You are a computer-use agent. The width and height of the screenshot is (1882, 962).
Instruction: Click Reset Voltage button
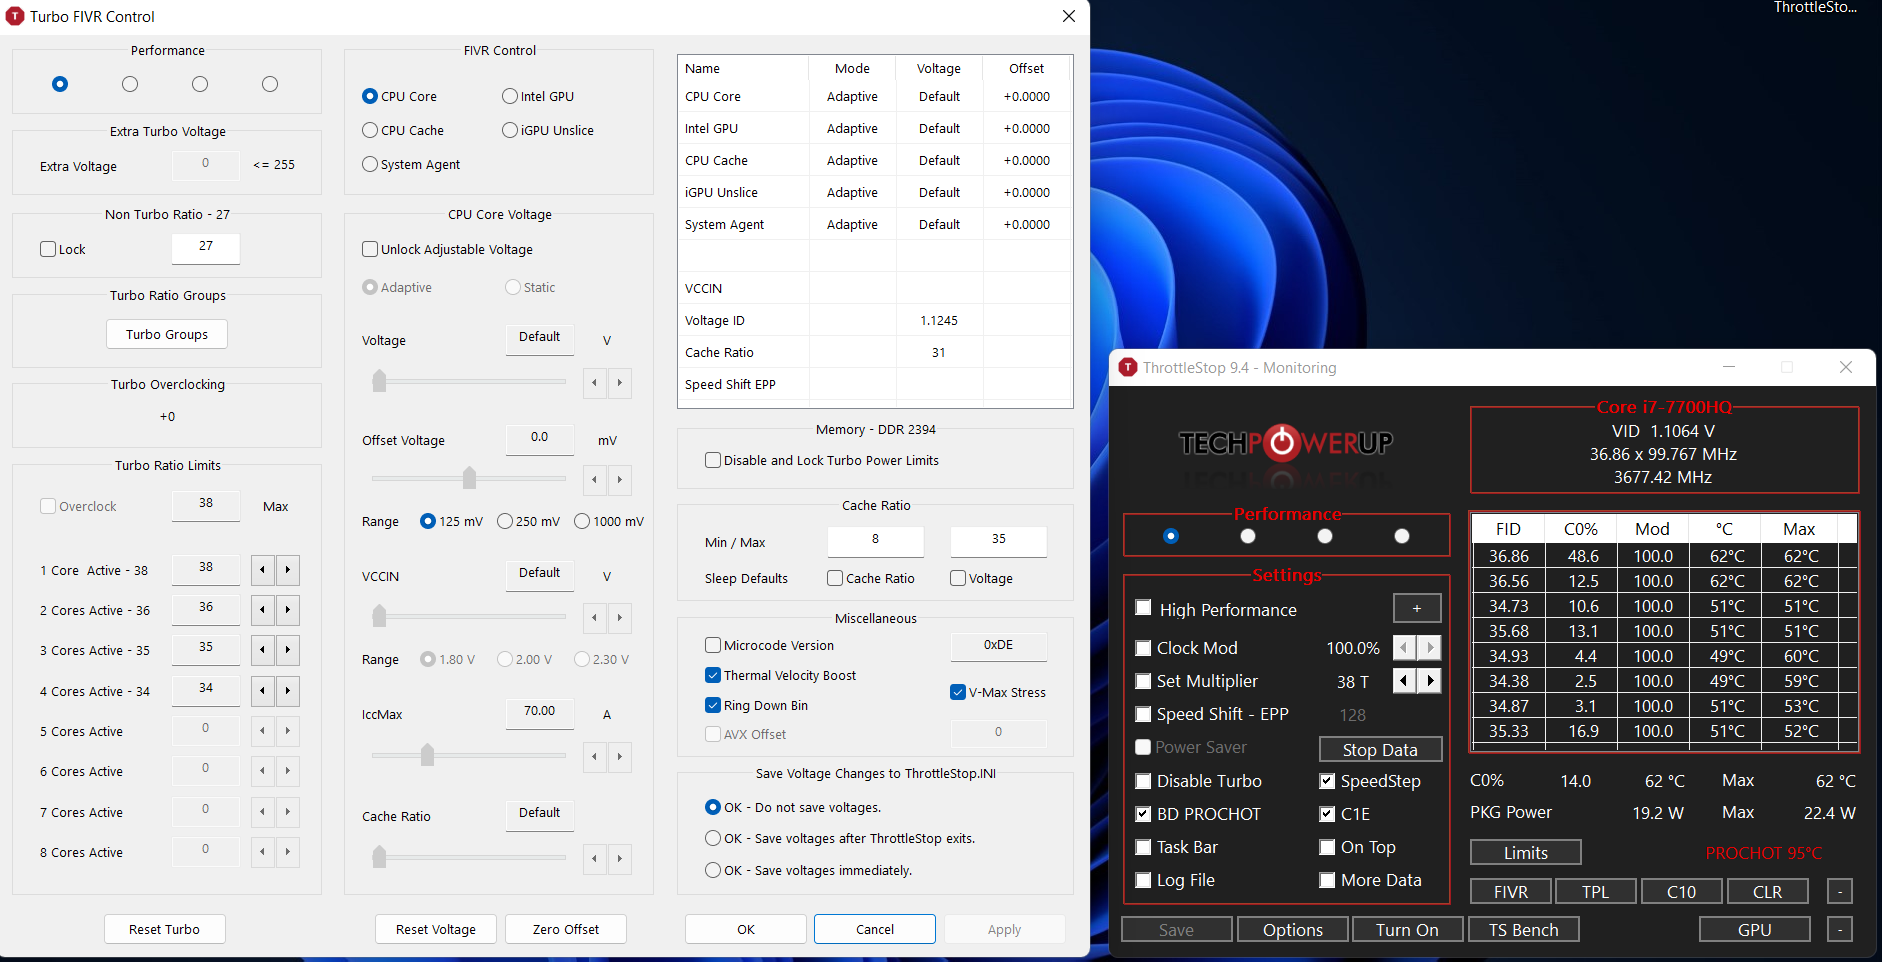(436, 929)
